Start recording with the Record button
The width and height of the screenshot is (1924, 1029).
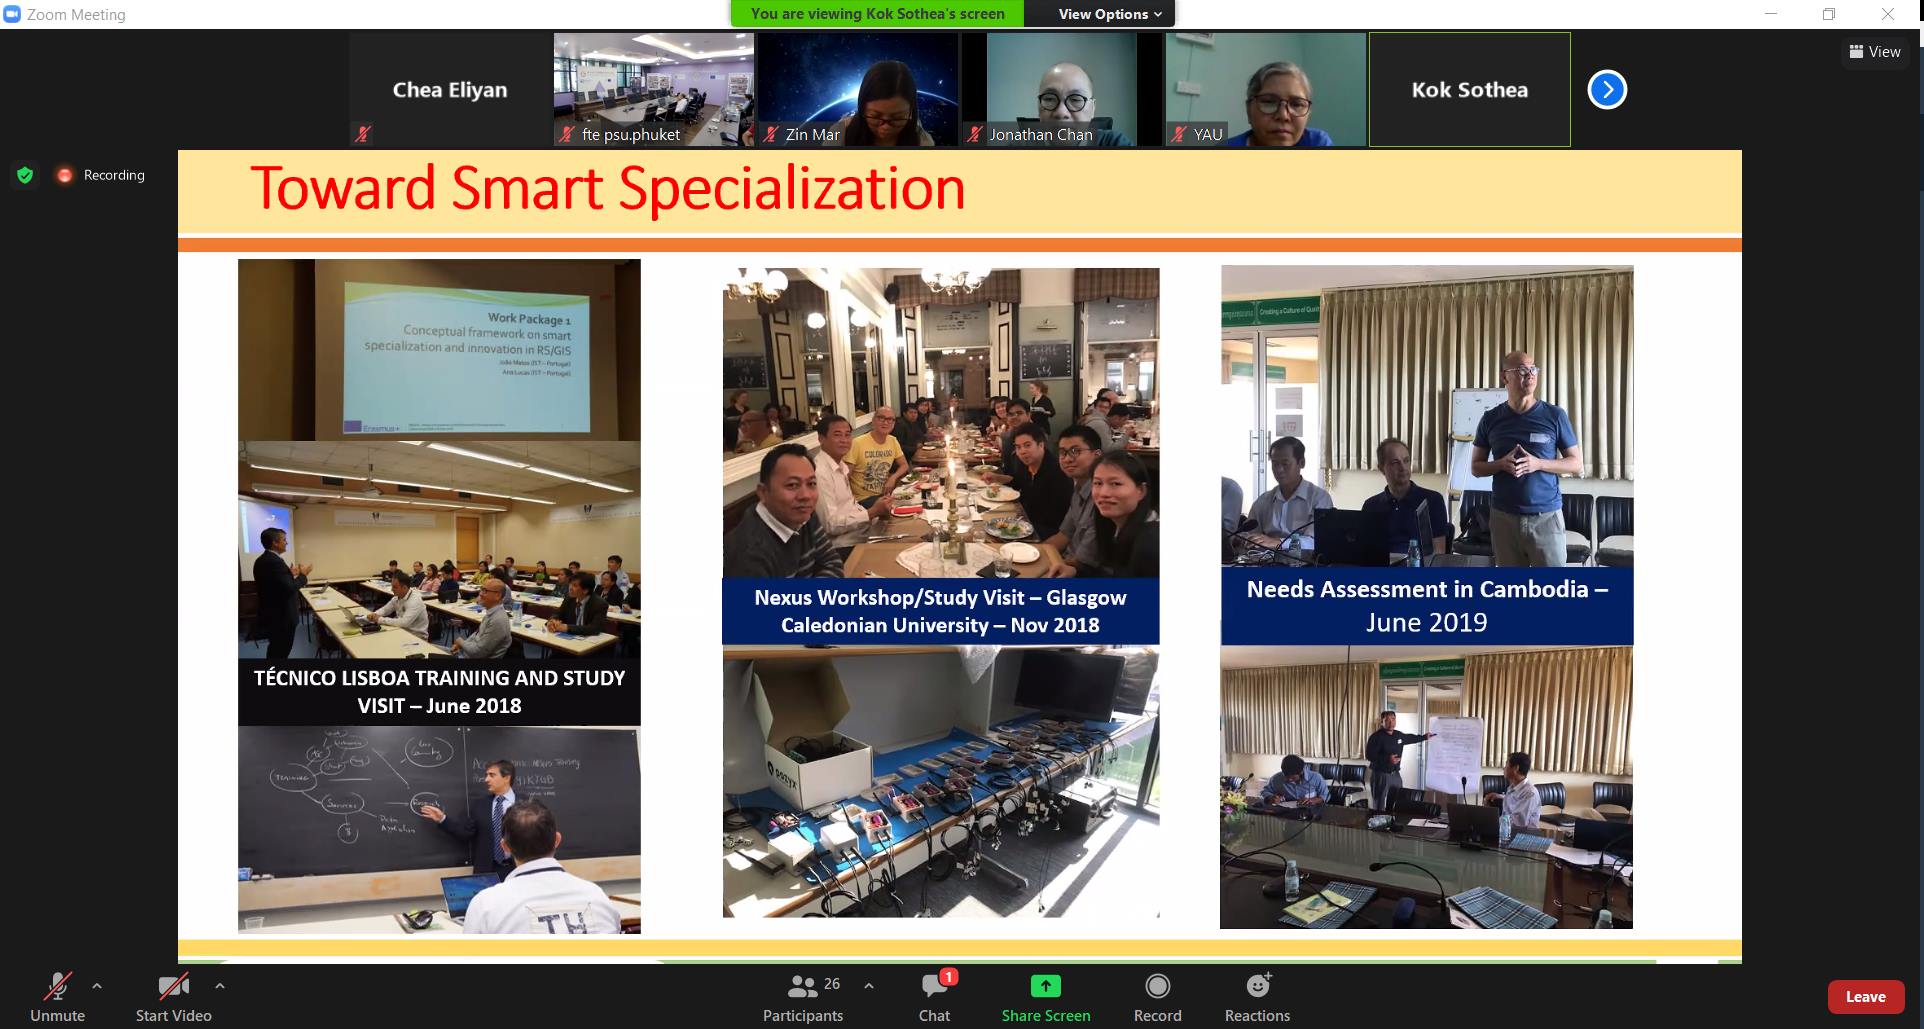click(1158, 997)
